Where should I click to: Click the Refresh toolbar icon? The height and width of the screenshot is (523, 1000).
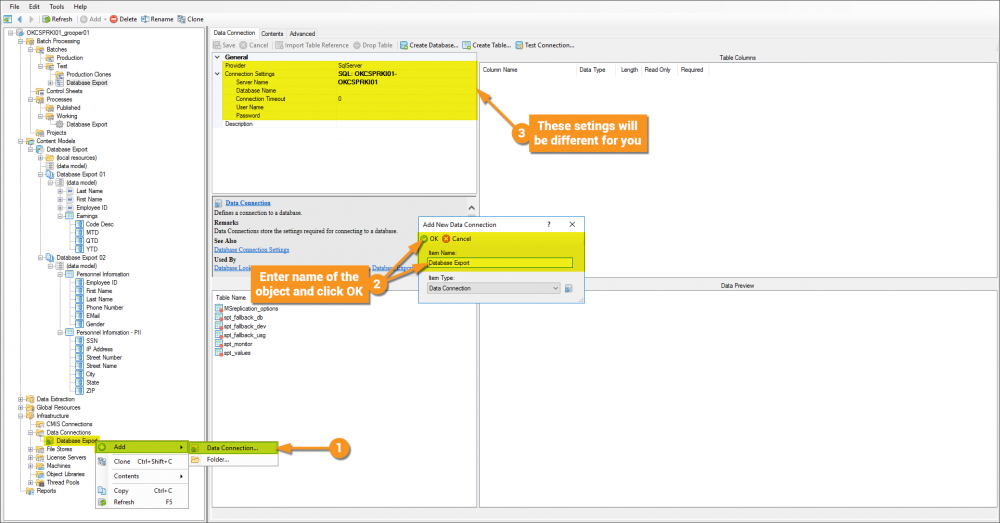[x=46, y=19]
